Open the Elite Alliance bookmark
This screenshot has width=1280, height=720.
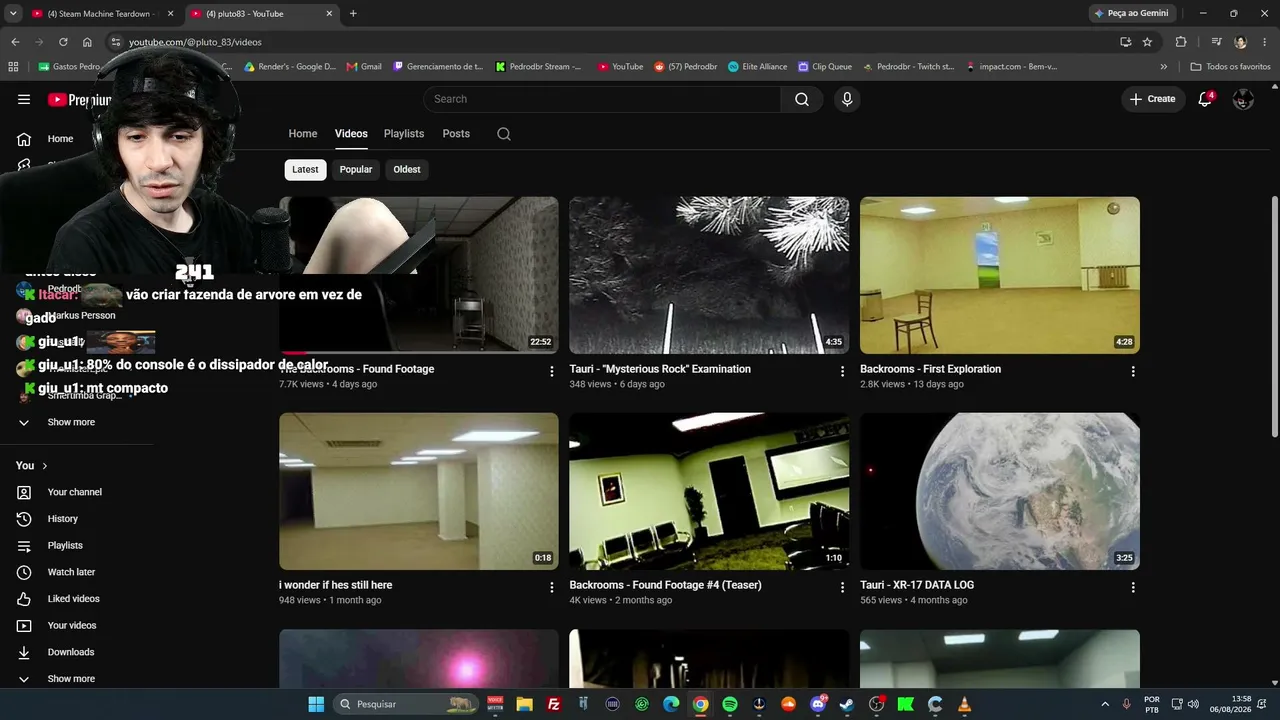(x=757, y=67)
